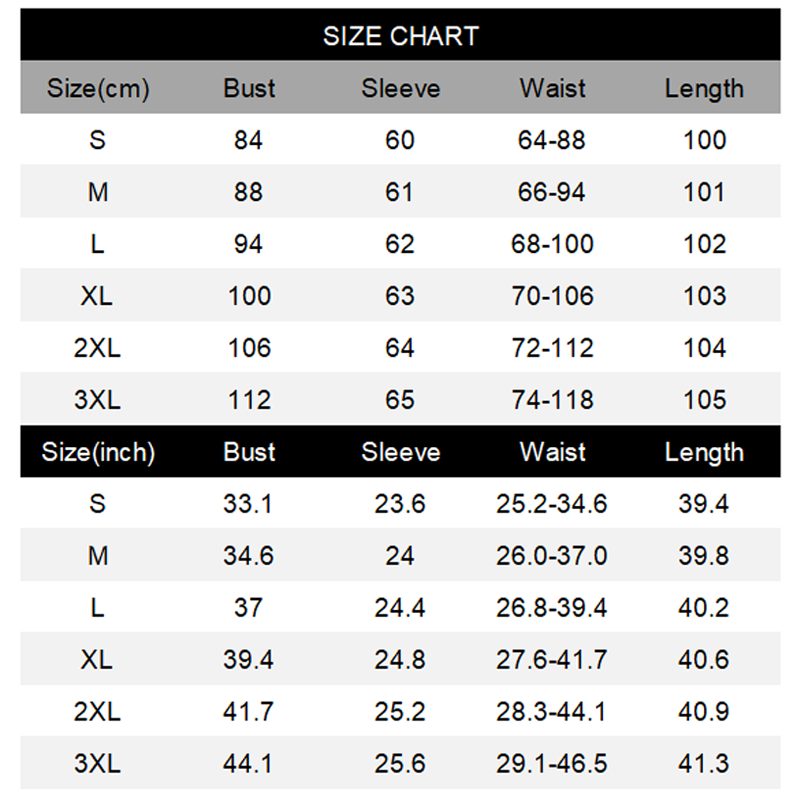The image size is (800, 800).
Task: Select bust value 112 for 3XL
Action: pos(249,400)
